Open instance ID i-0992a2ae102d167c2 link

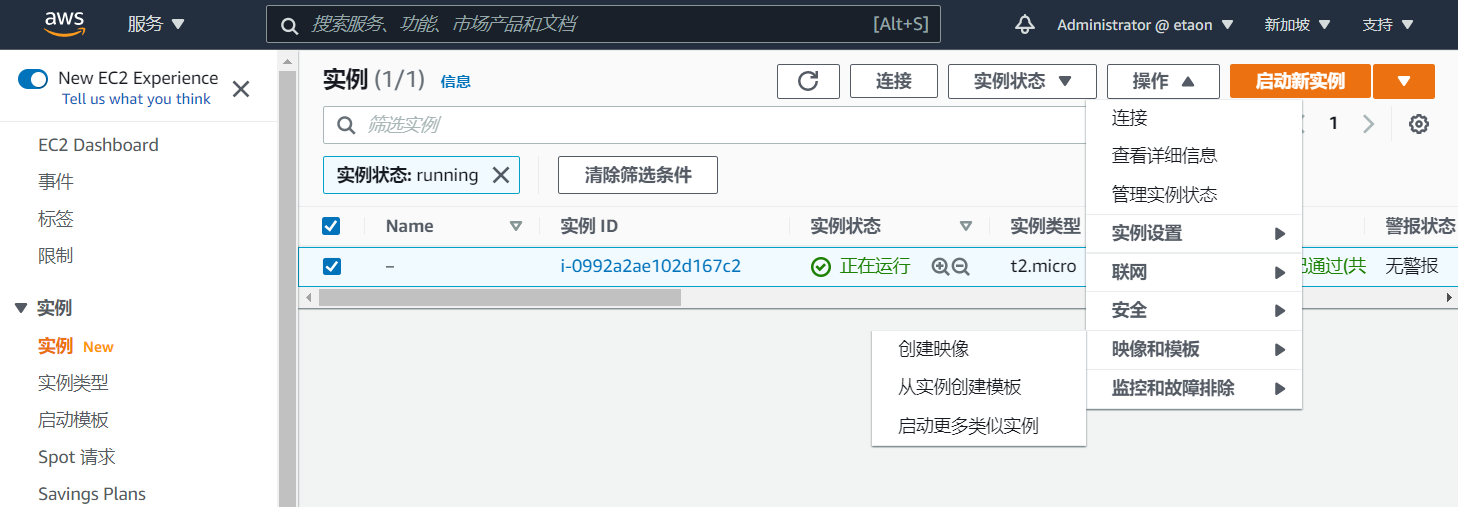tap(651, 266)
